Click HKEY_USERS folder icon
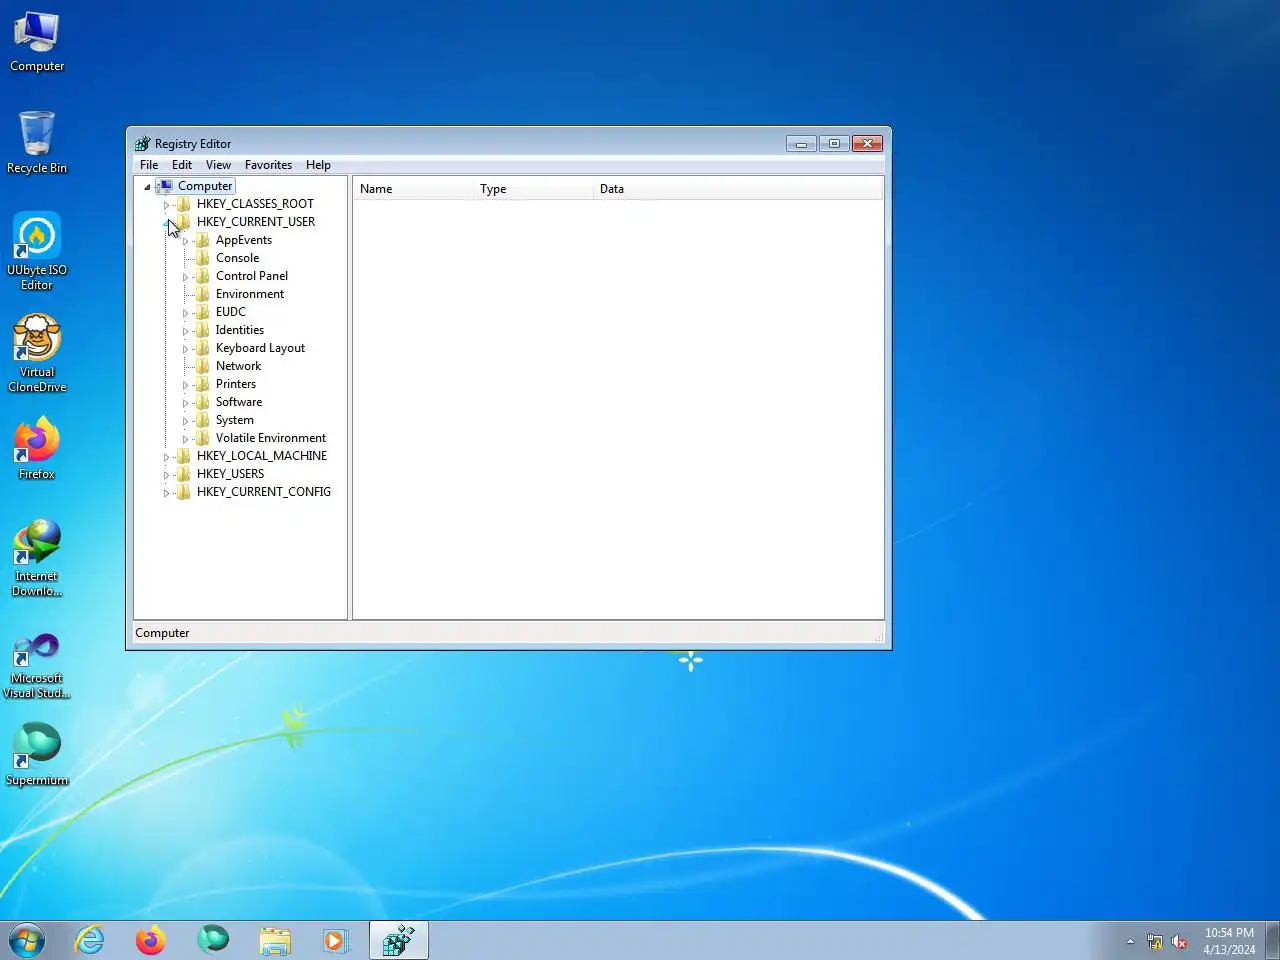 pyautogui.click(x=183, y=474)
